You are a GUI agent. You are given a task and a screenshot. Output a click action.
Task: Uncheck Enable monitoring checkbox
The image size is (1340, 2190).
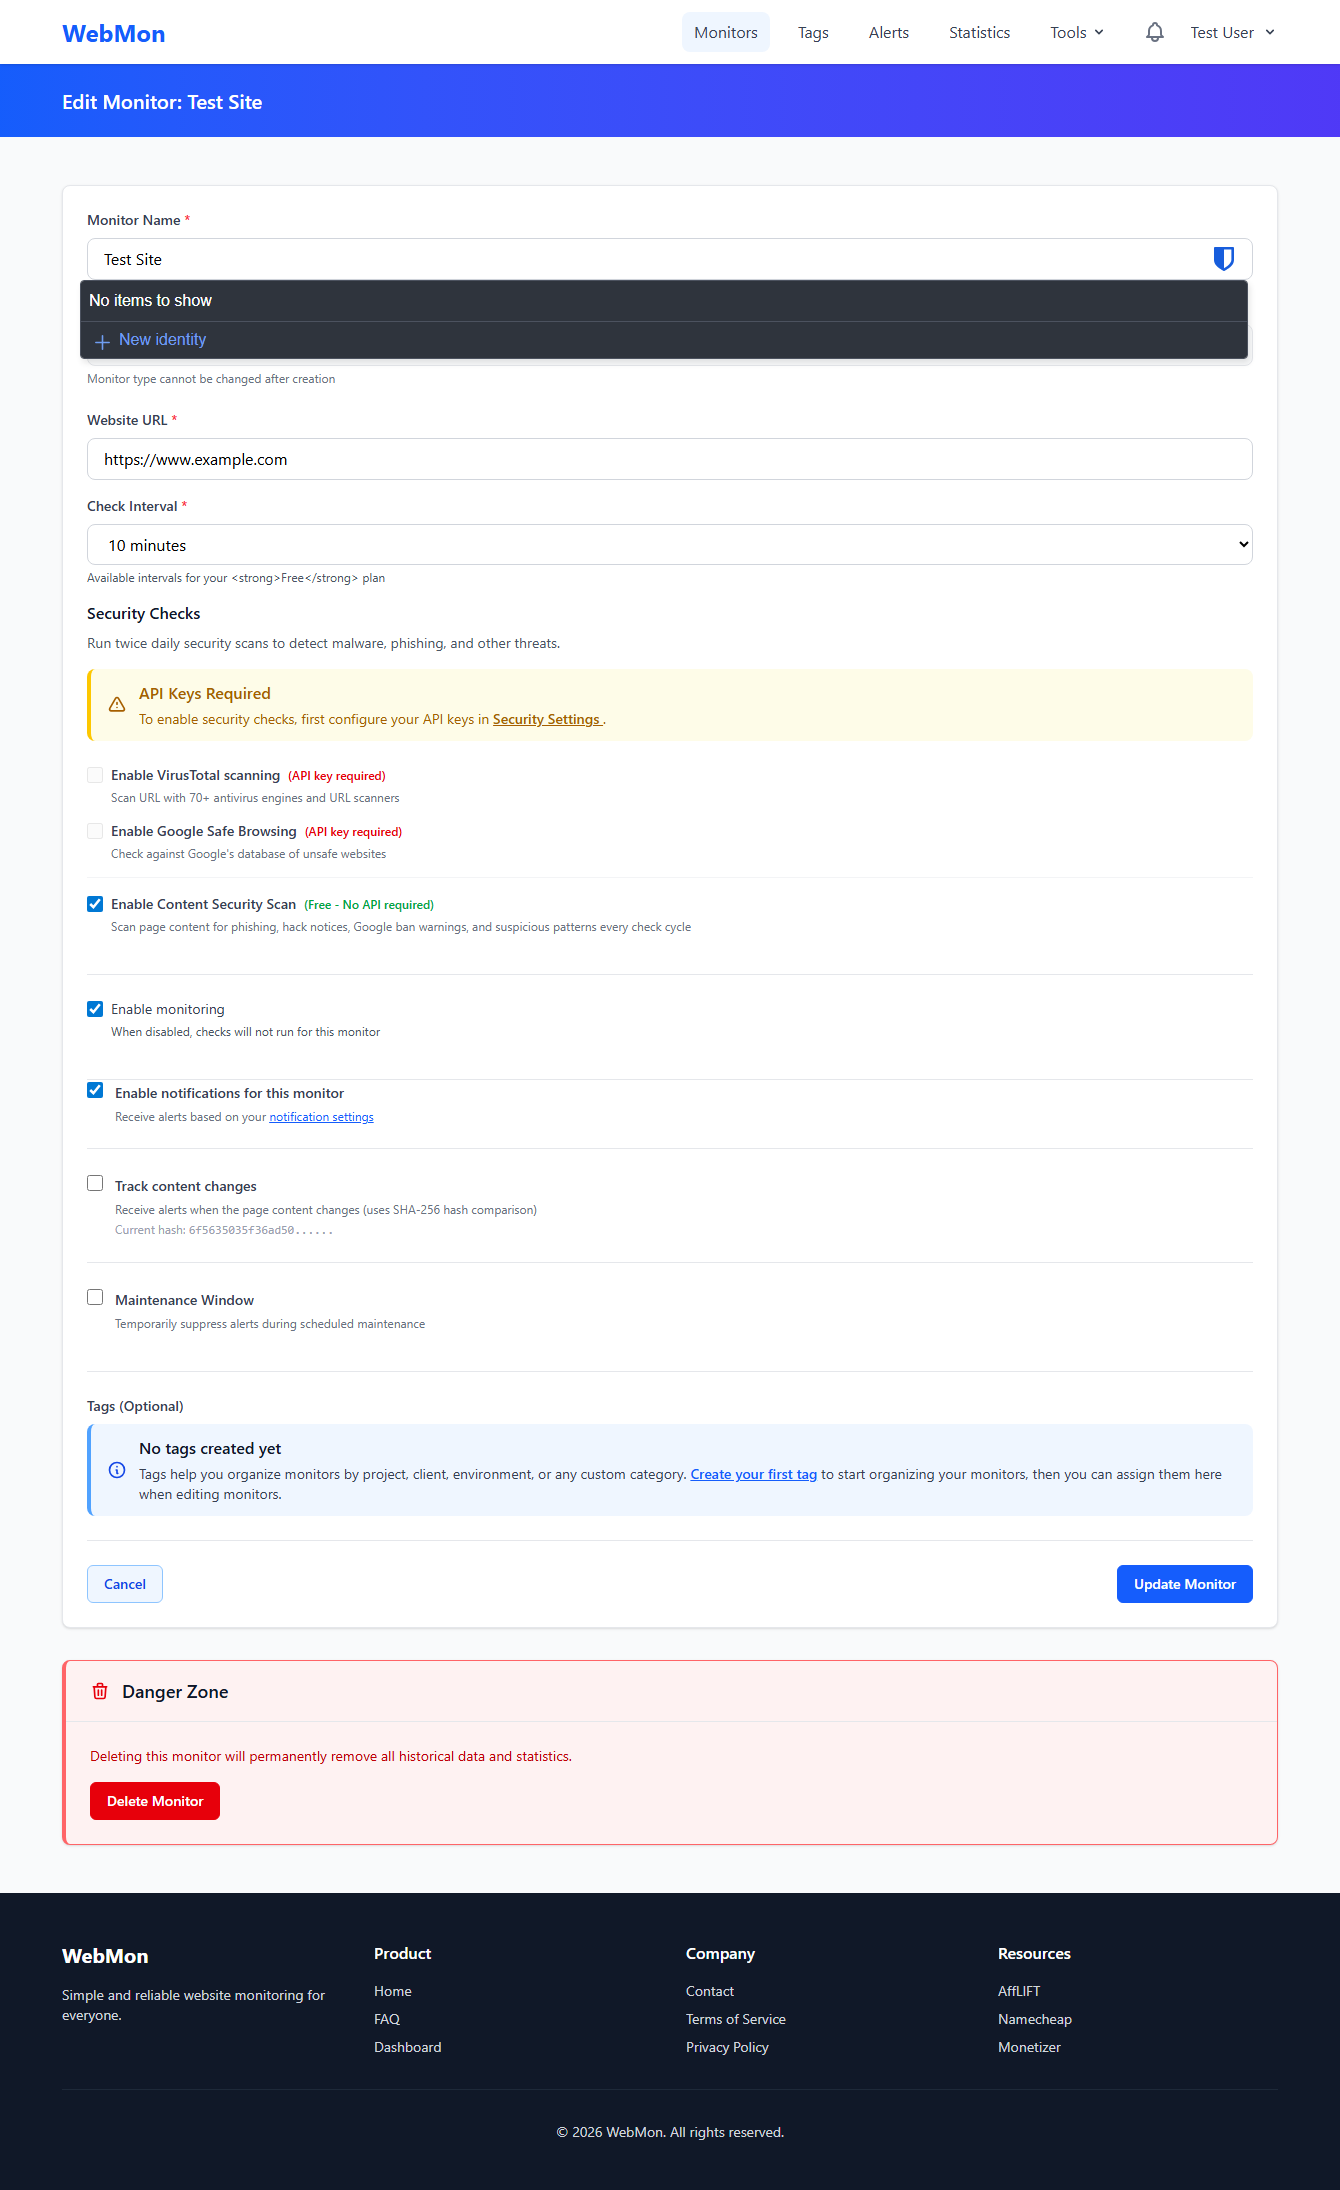(x=95, y=1009)
